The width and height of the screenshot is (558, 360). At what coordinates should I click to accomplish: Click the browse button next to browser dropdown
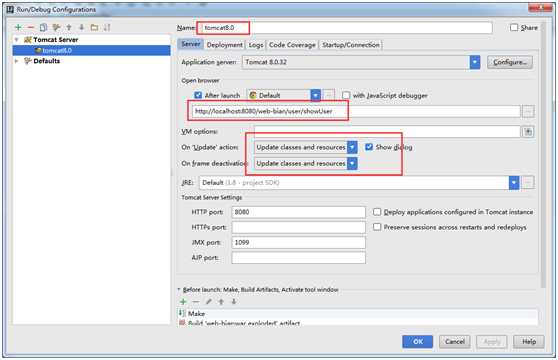point(329,95)
